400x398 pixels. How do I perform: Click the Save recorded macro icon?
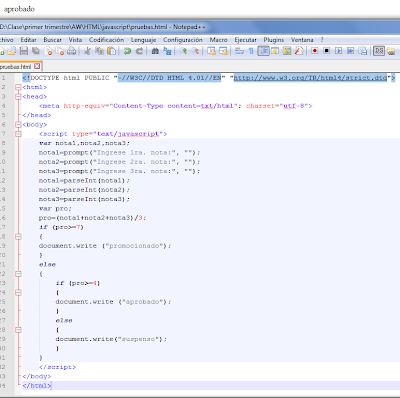tap(363, 51)
